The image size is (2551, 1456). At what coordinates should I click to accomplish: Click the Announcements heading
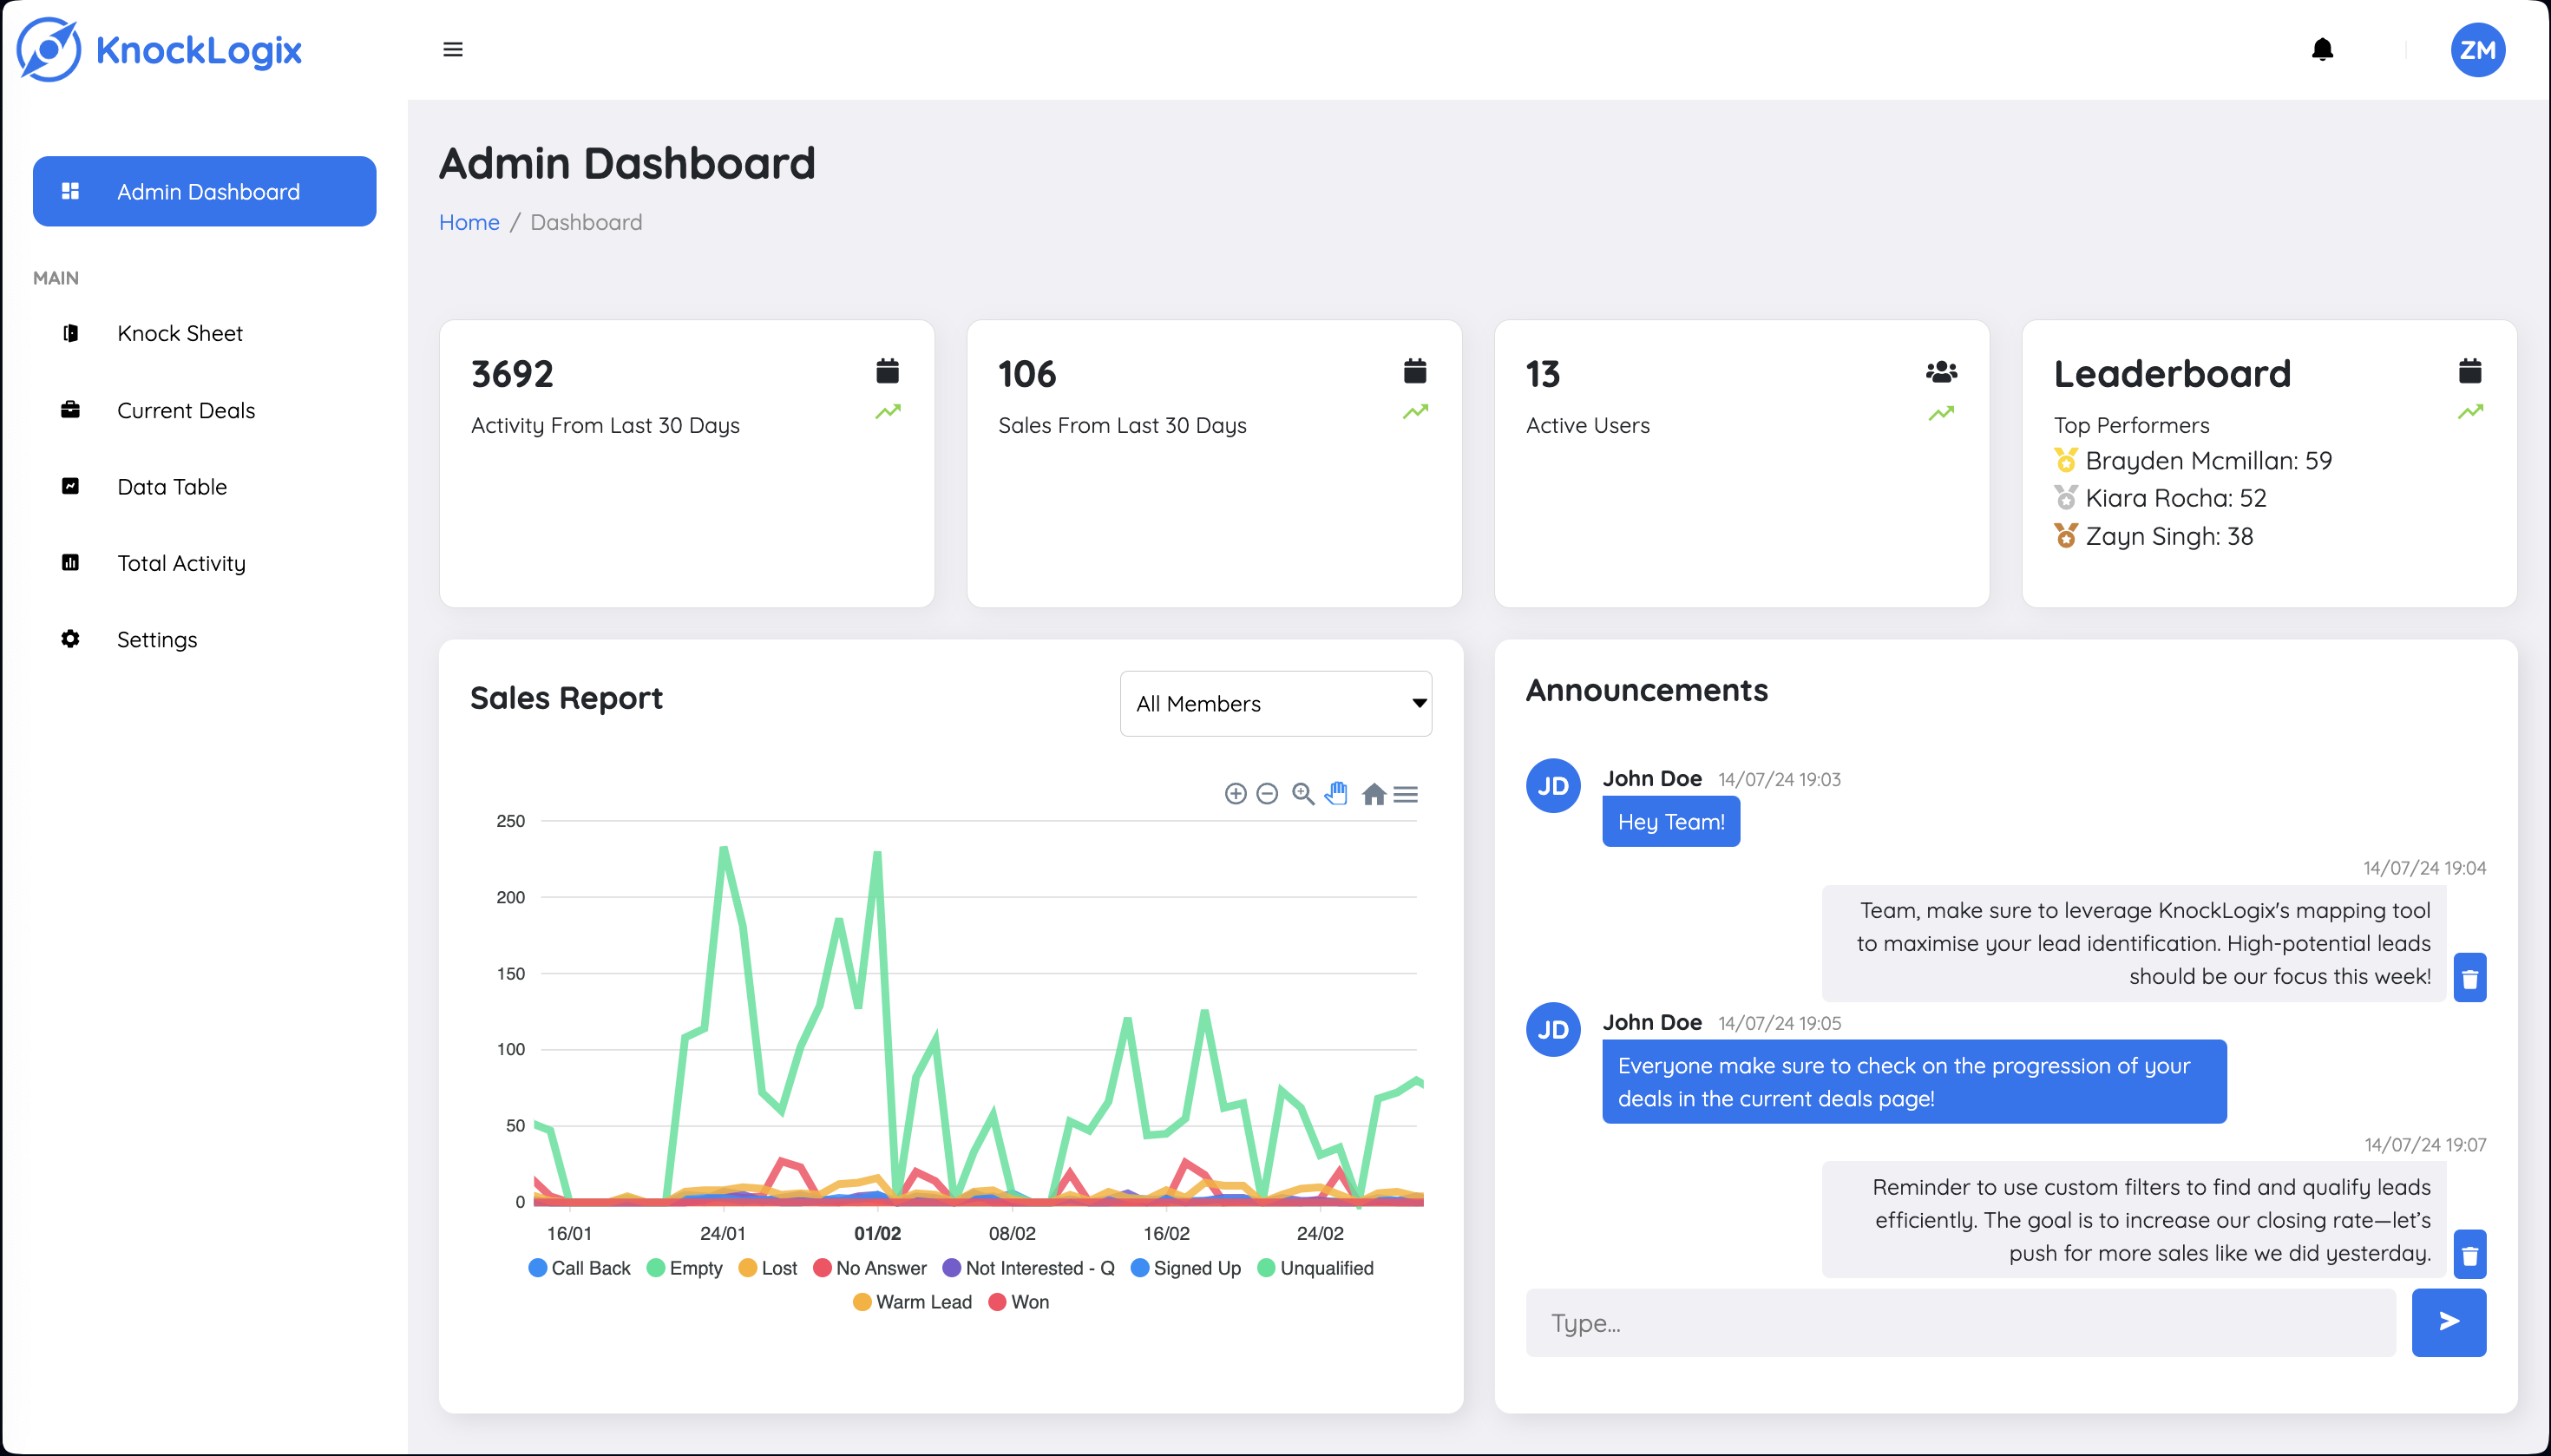pos(1646,690)
